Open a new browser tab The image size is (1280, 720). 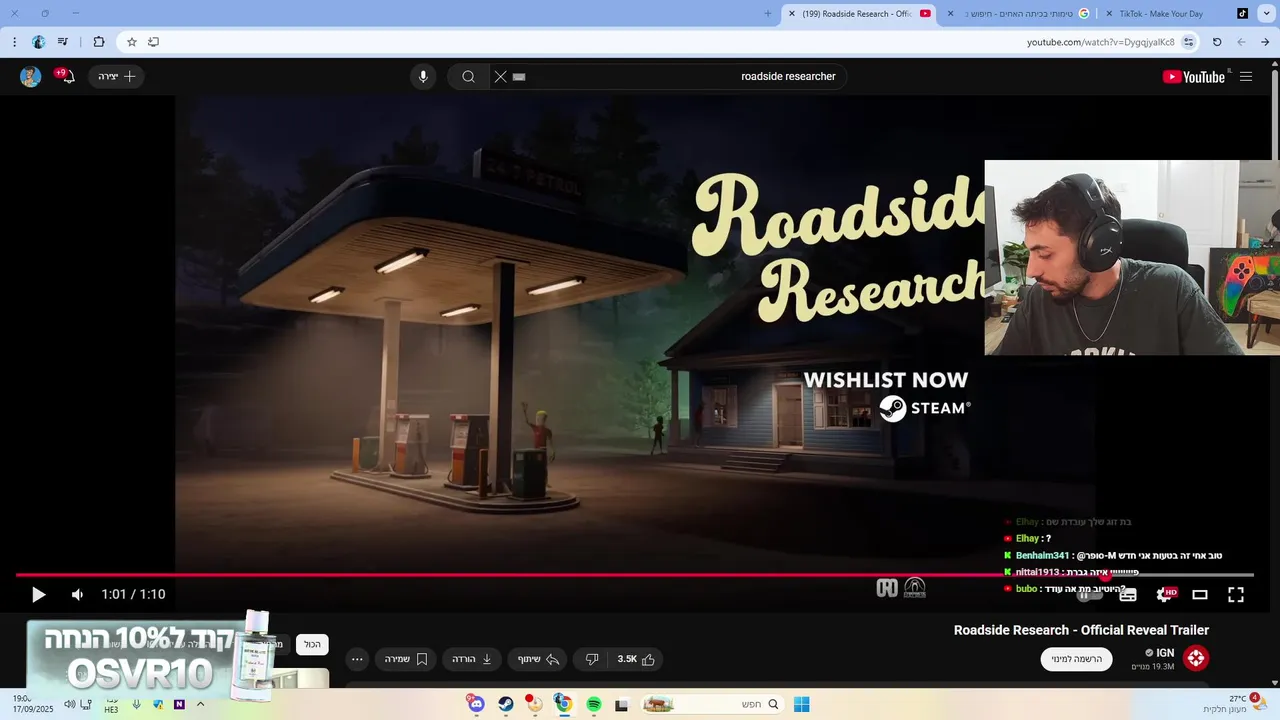click(x=768, y=14)
